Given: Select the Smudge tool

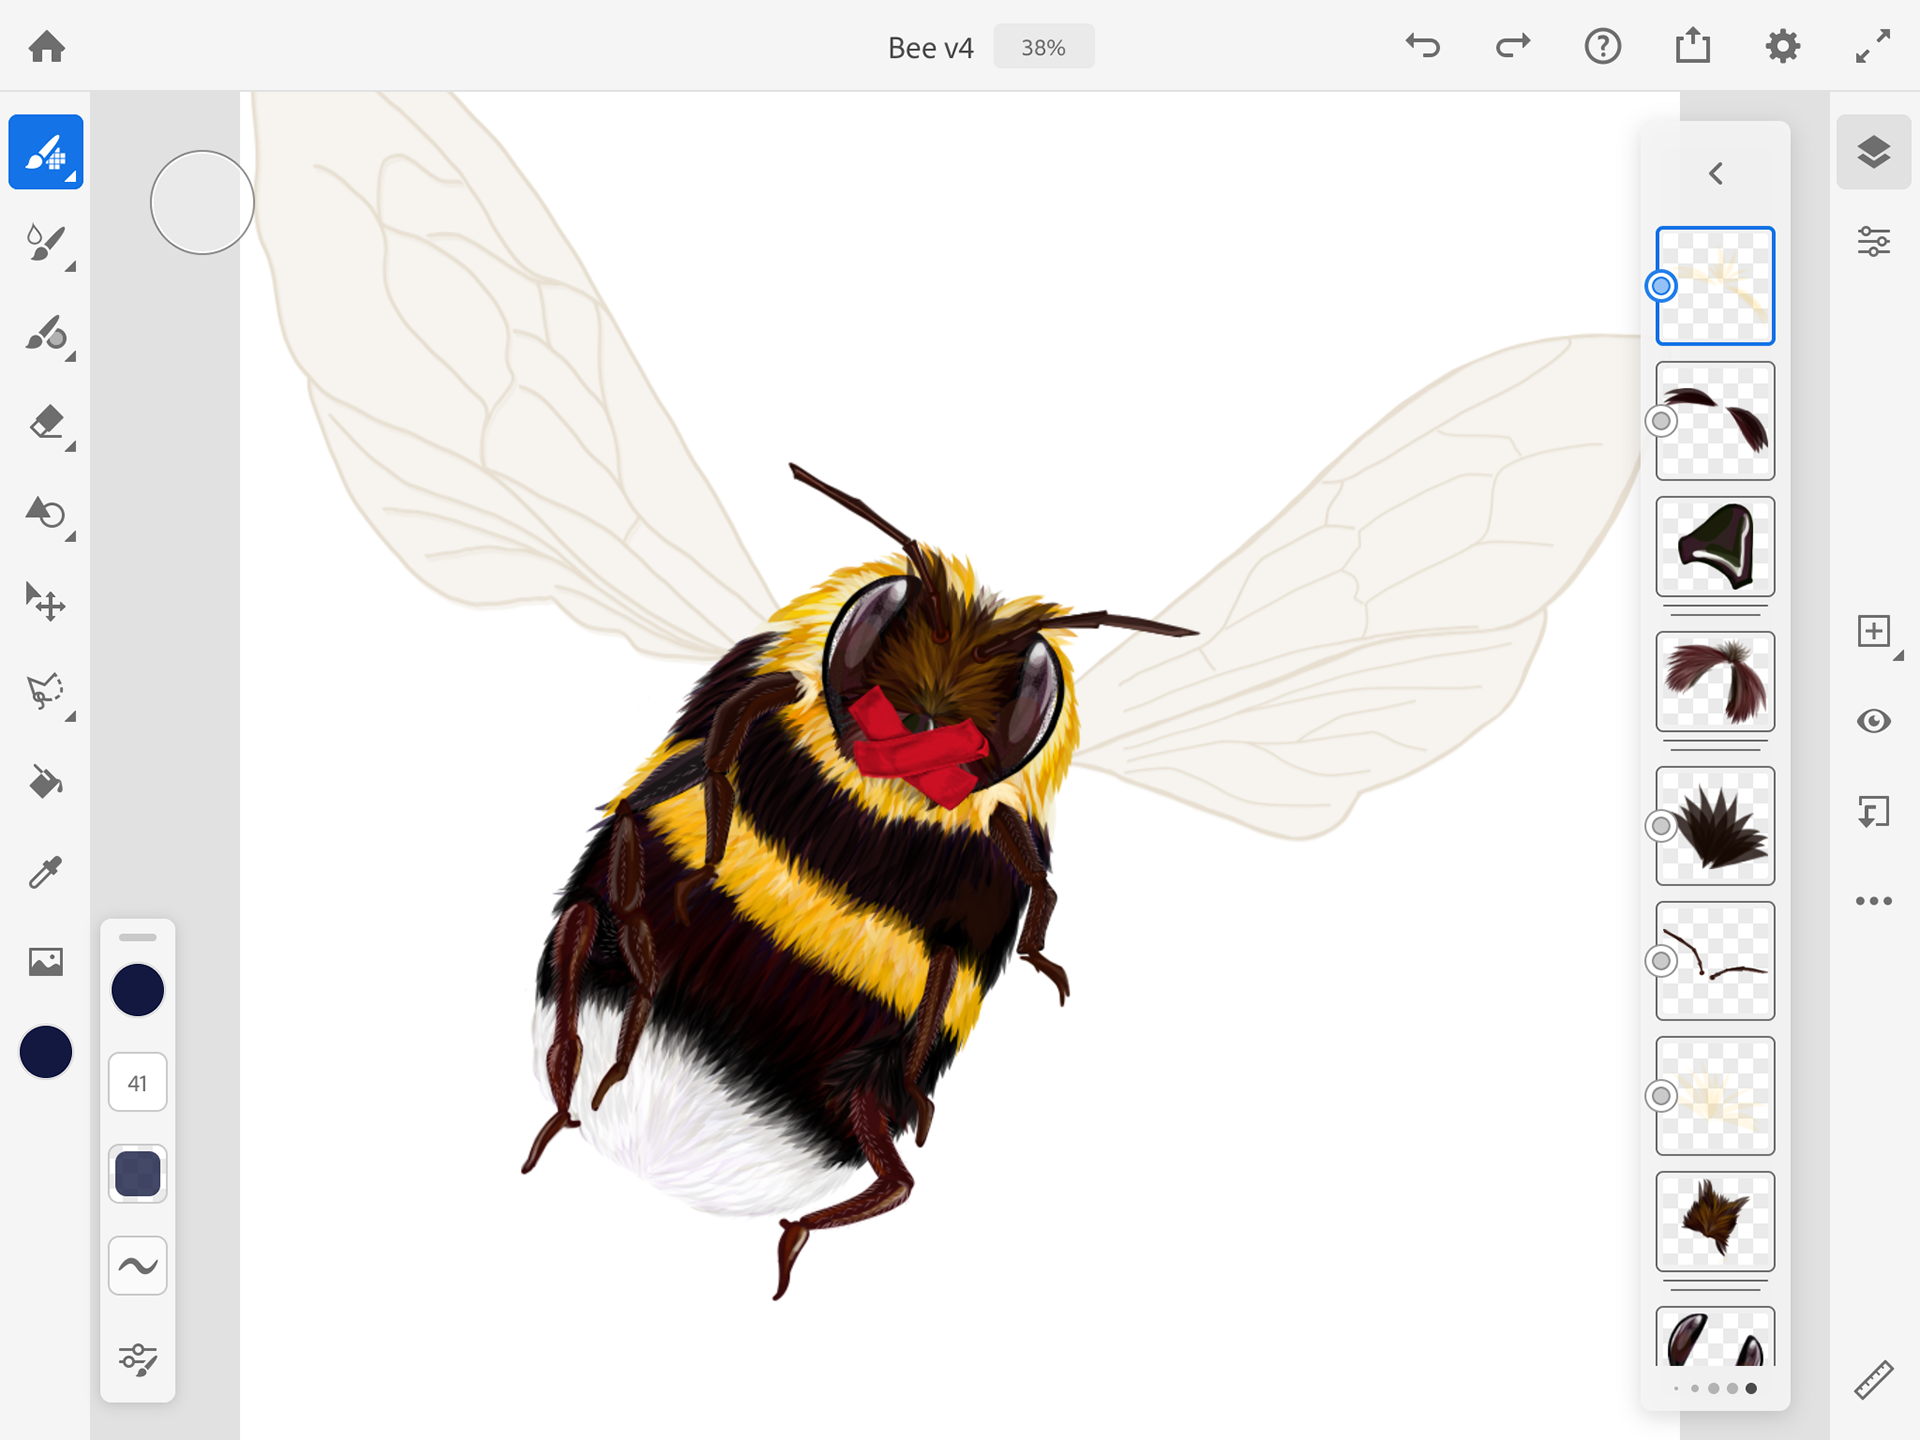Looking at the screenshot, I should click(x=45, y=333).
